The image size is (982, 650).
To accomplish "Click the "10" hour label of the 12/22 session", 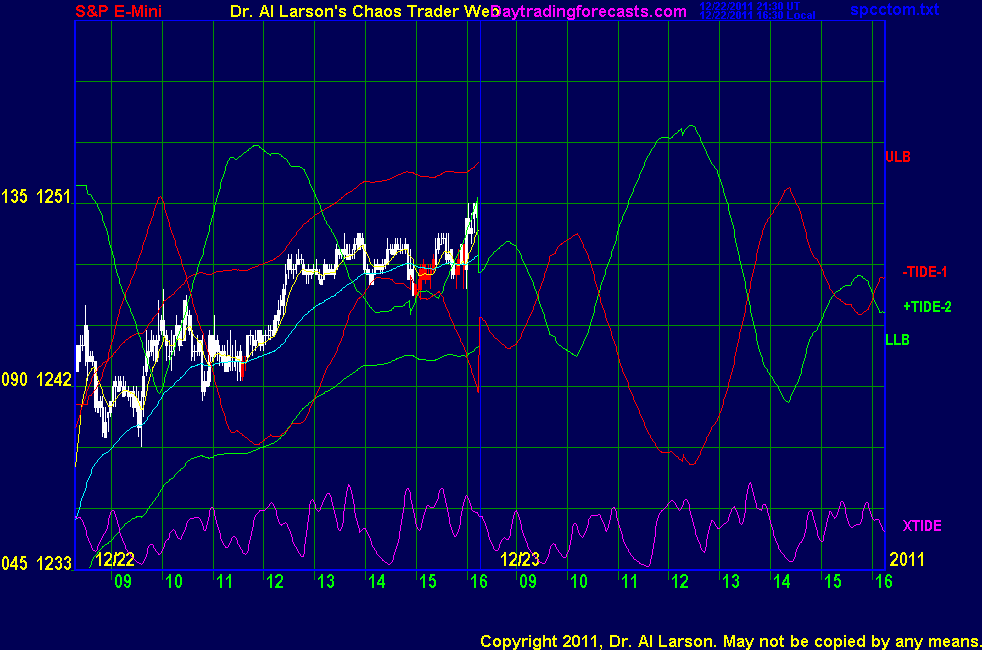I will point(173,582).
